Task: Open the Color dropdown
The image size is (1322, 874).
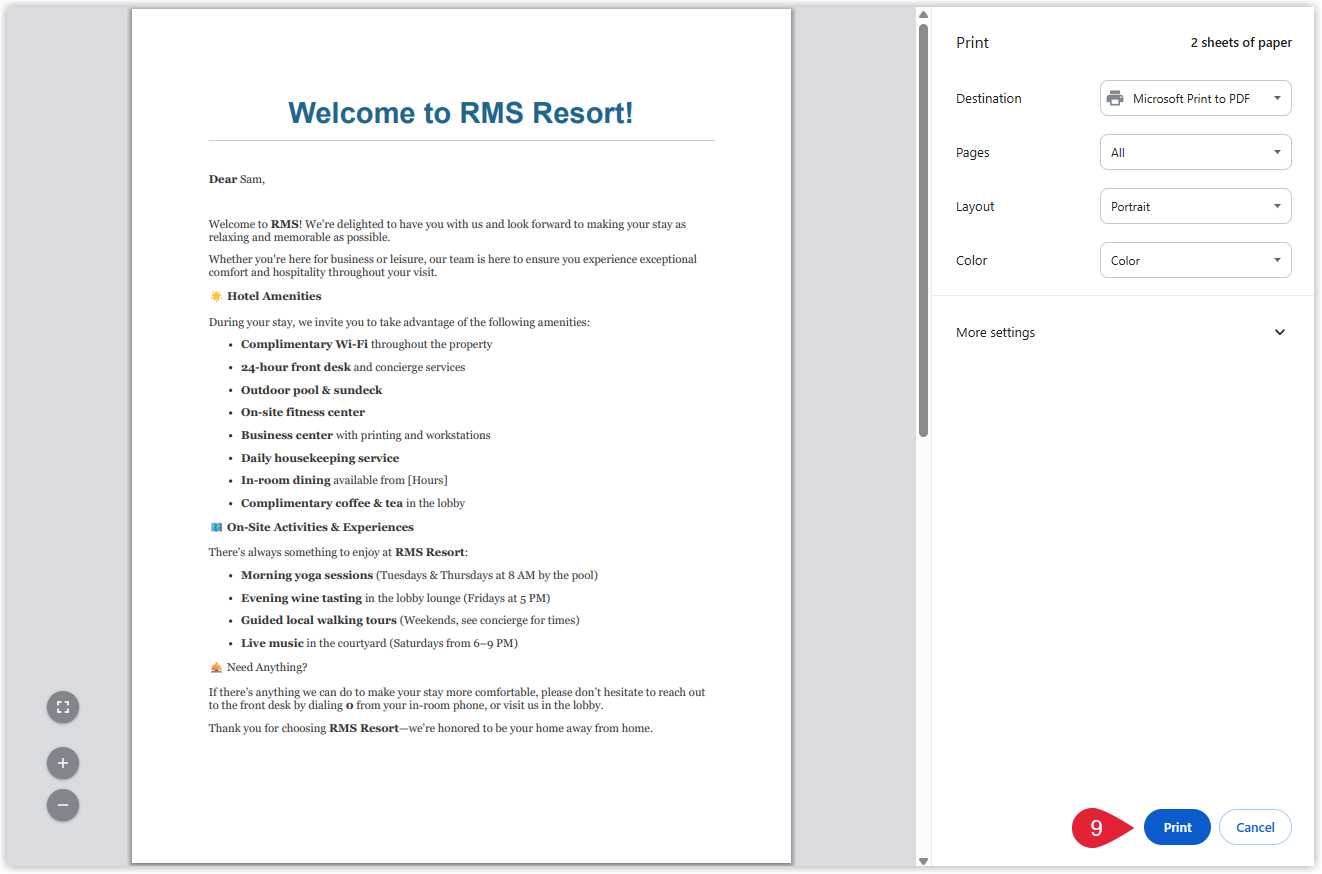Action: click(1196, 260)
